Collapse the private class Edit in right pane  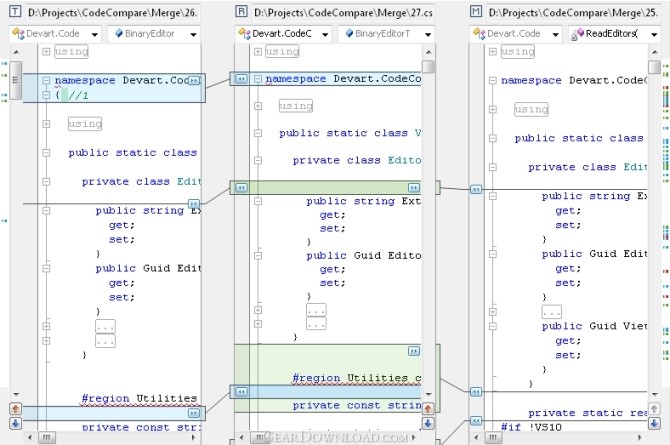click(493, 167)
